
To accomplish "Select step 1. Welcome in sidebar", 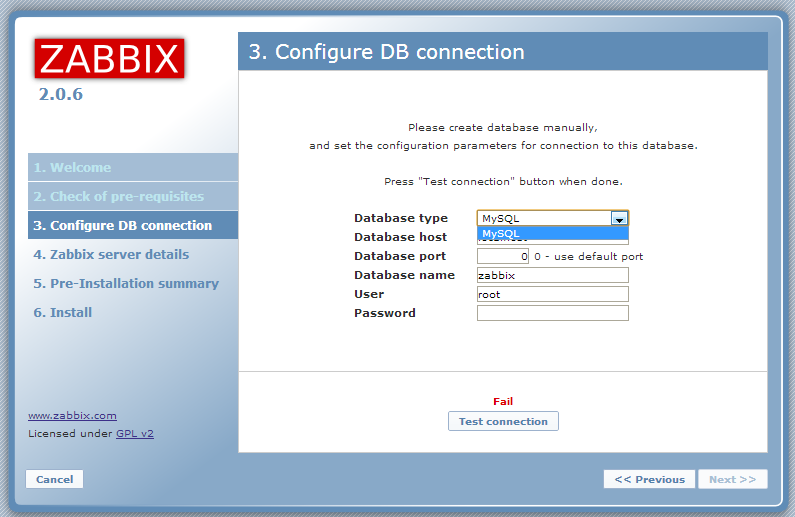I will click(133, 167).
